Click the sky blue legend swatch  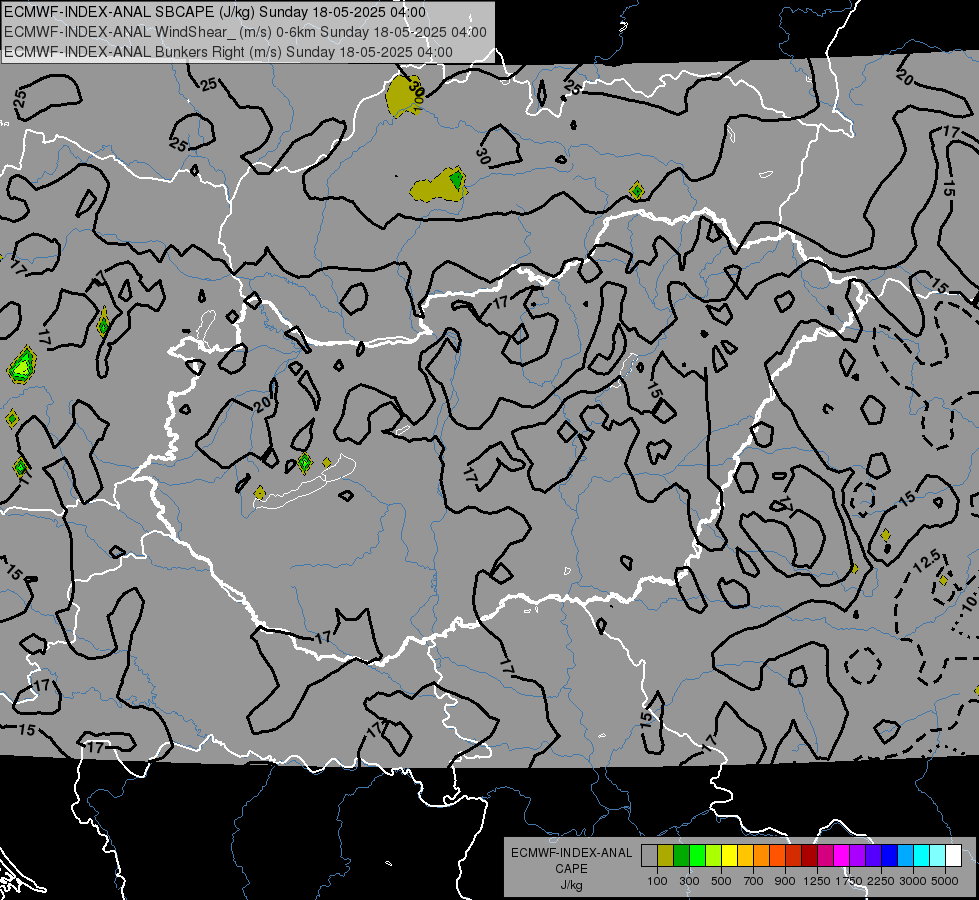pos(906,856)
